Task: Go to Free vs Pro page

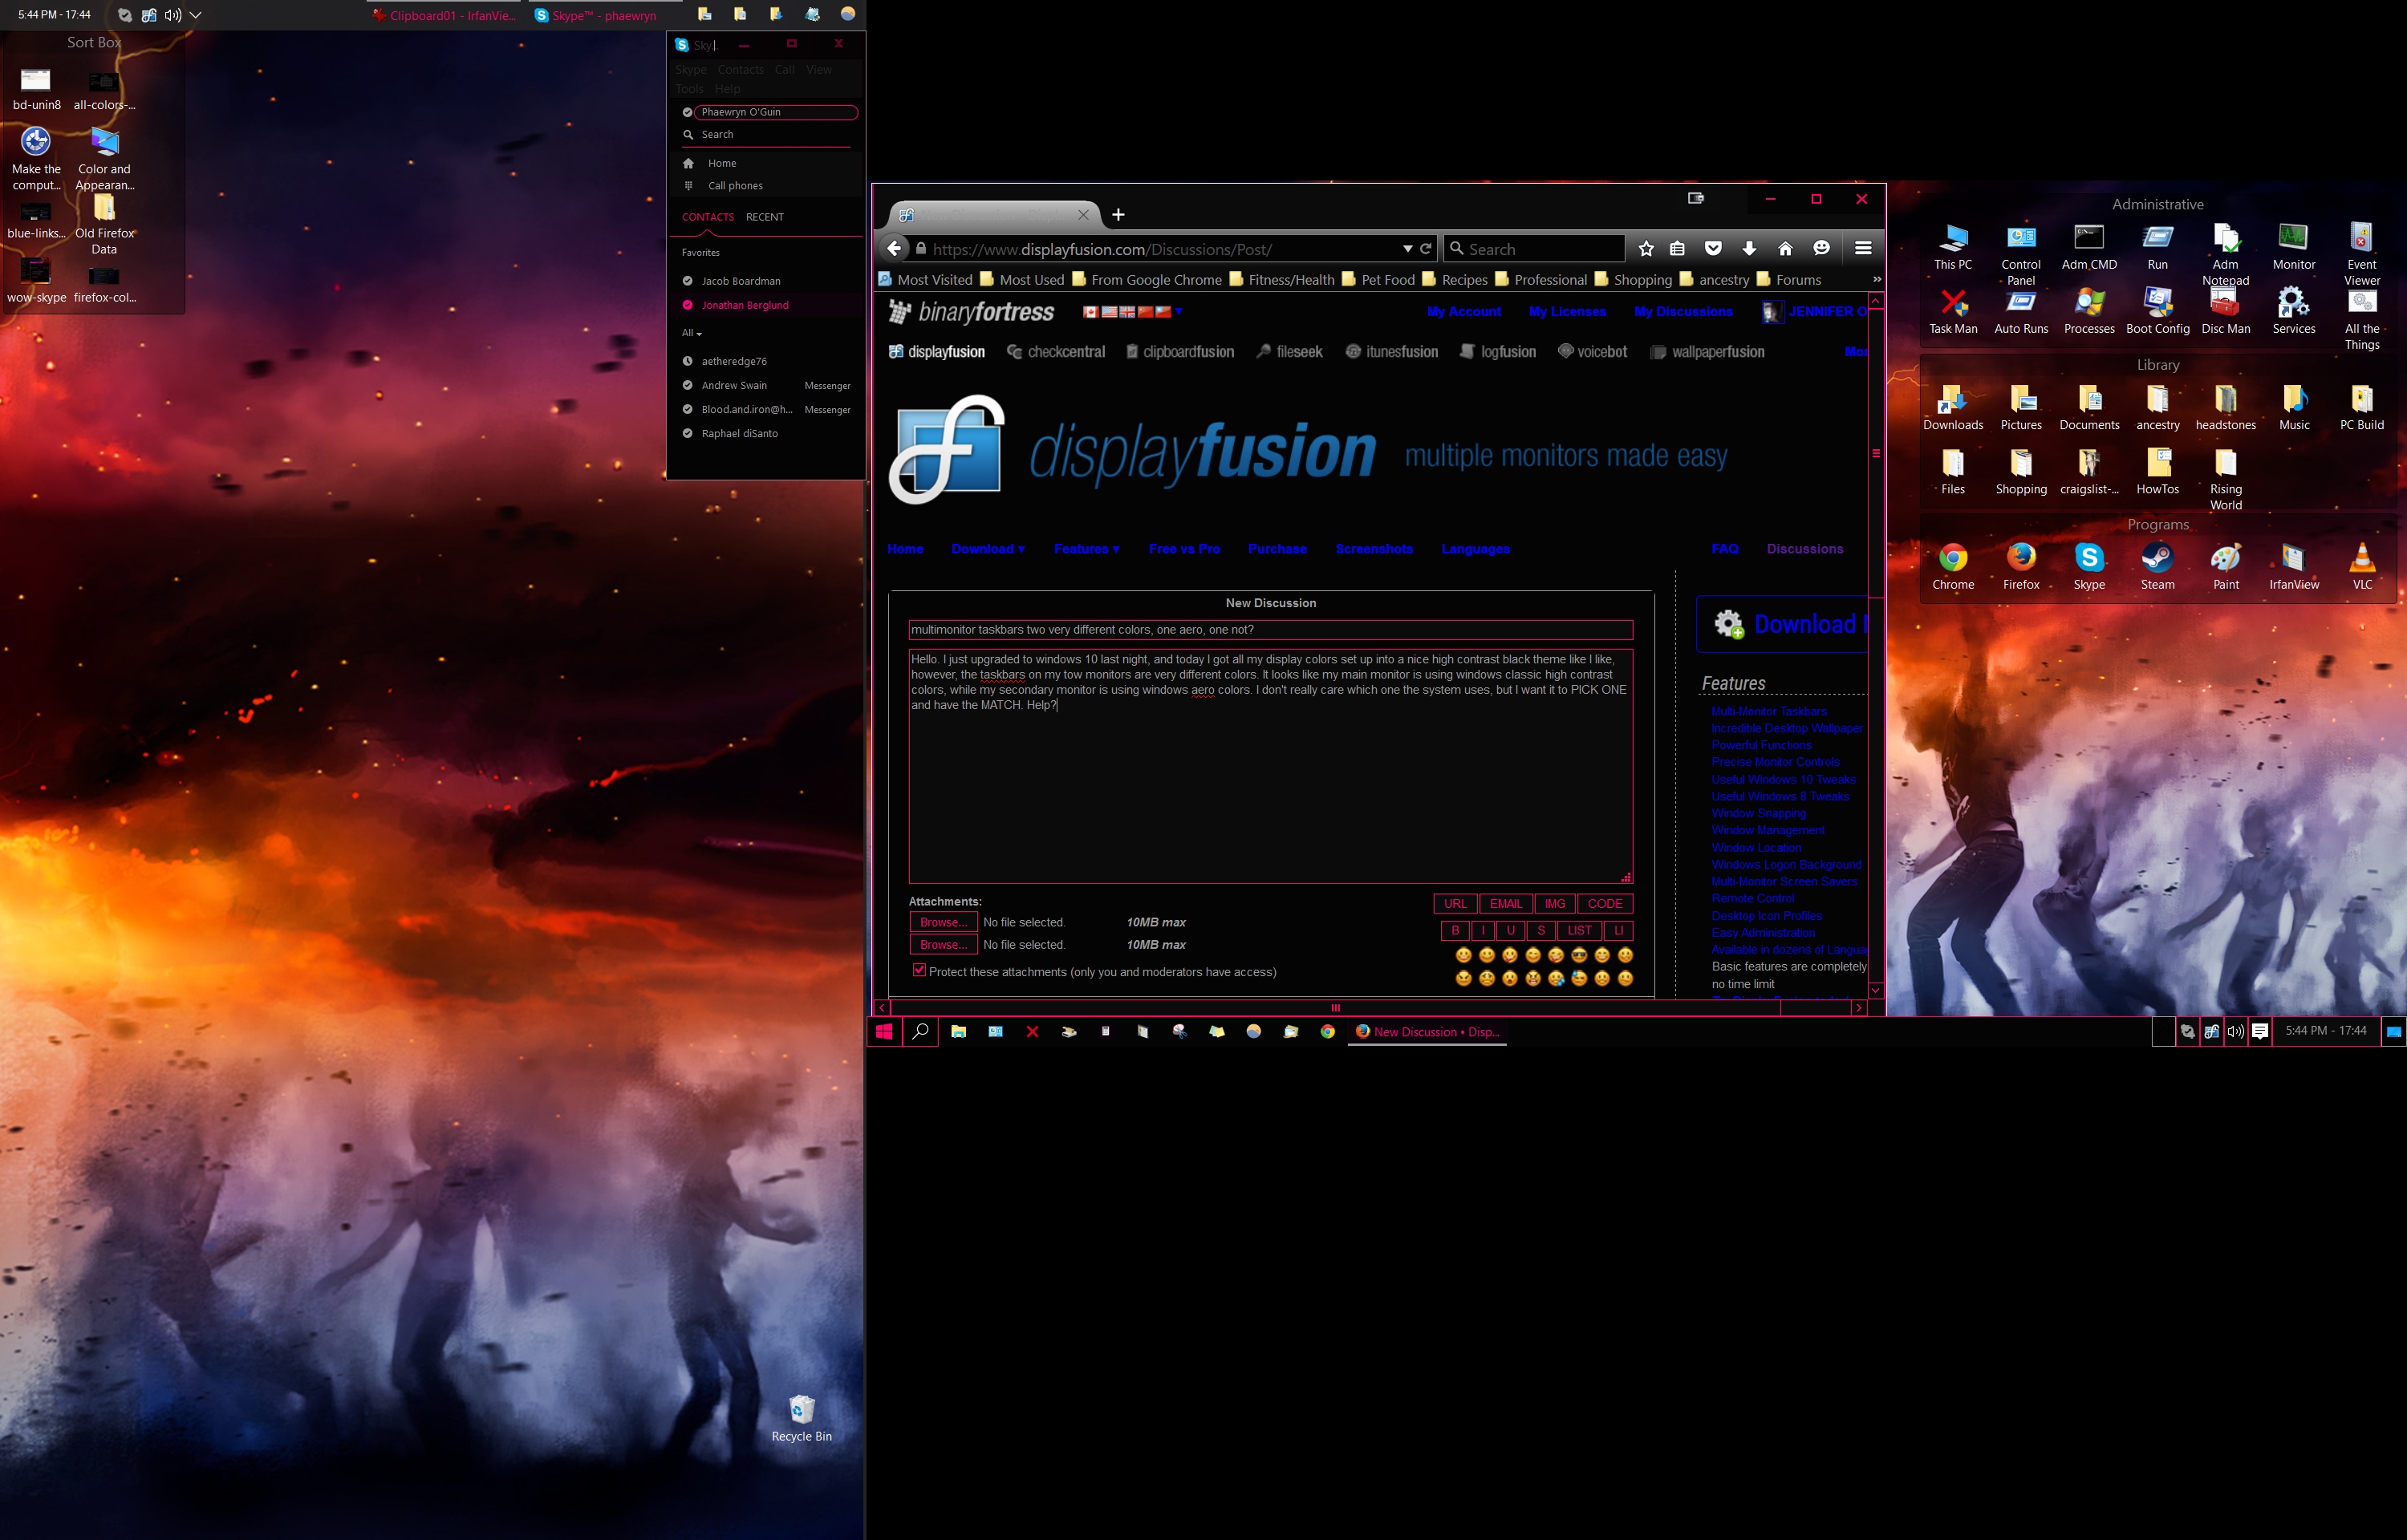Action: click(1184, 549)
